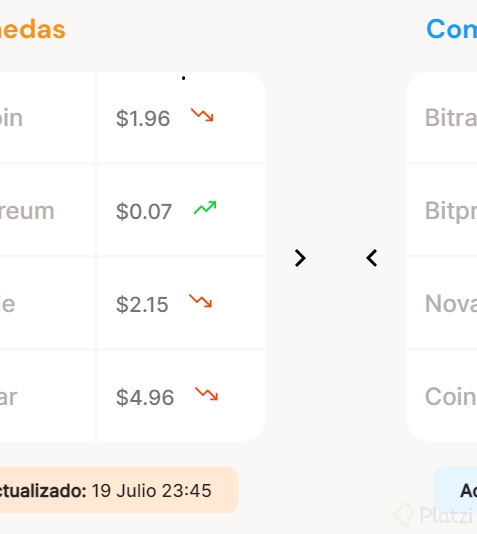Click the blue heading starting with 'Com'
Image resolution: width=477 pixels, height=534 pixels.
tap(451, 29)
